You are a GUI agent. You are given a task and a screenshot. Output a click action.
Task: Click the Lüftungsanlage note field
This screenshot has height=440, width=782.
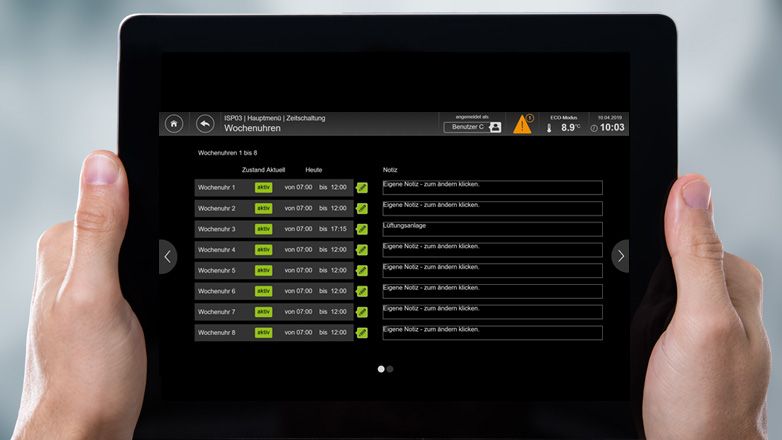pos(492,229)
